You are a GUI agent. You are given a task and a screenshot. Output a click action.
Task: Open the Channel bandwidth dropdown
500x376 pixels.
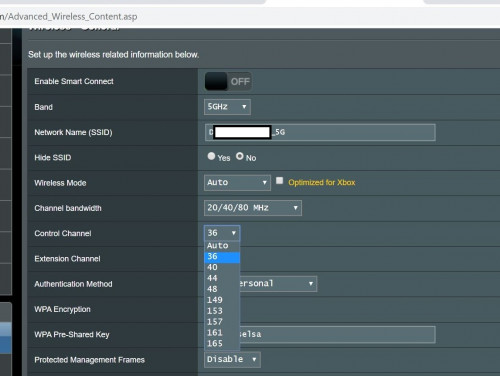pyautogui.click(x=253, y=208)
